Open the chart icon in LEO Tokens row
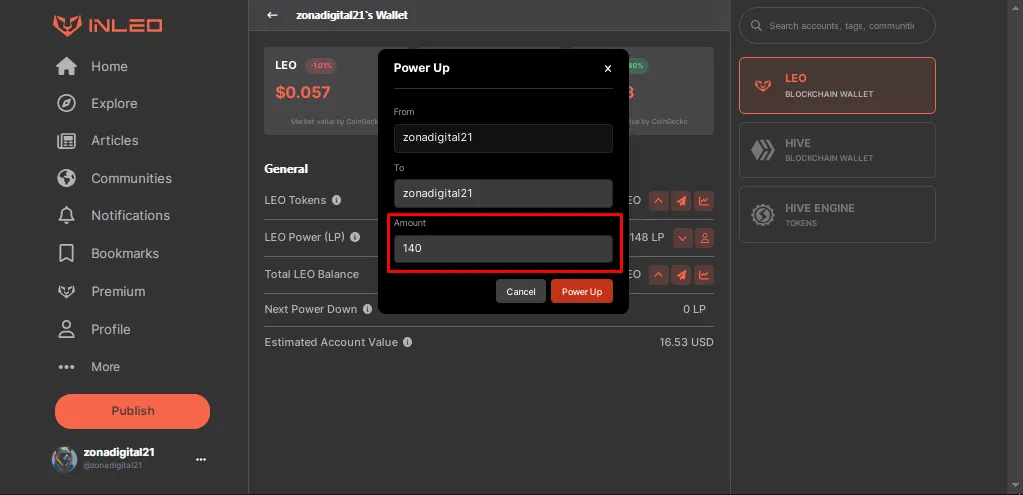The image size is (1023, 495). [x=704, y=201]
